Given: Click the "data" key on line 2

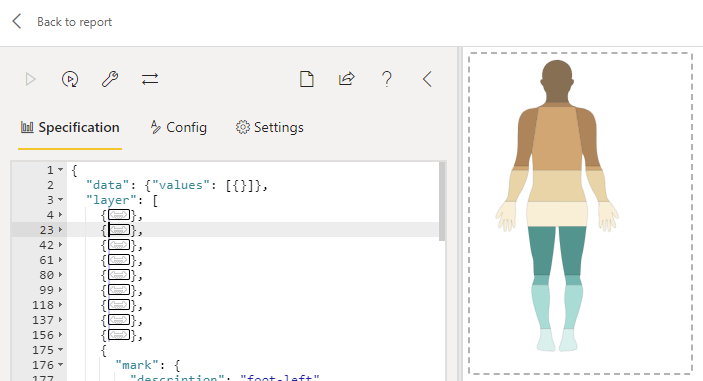Looking at the screenshot, I should [108, 185].
